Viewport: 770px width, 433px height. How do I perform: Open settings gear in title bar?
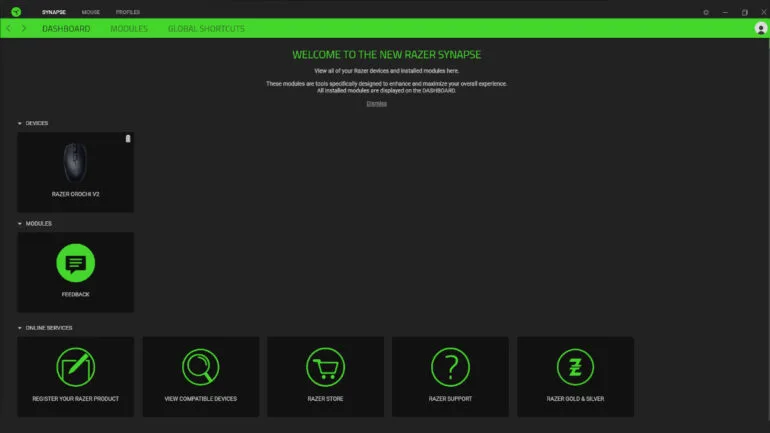[x=706, y=12]
